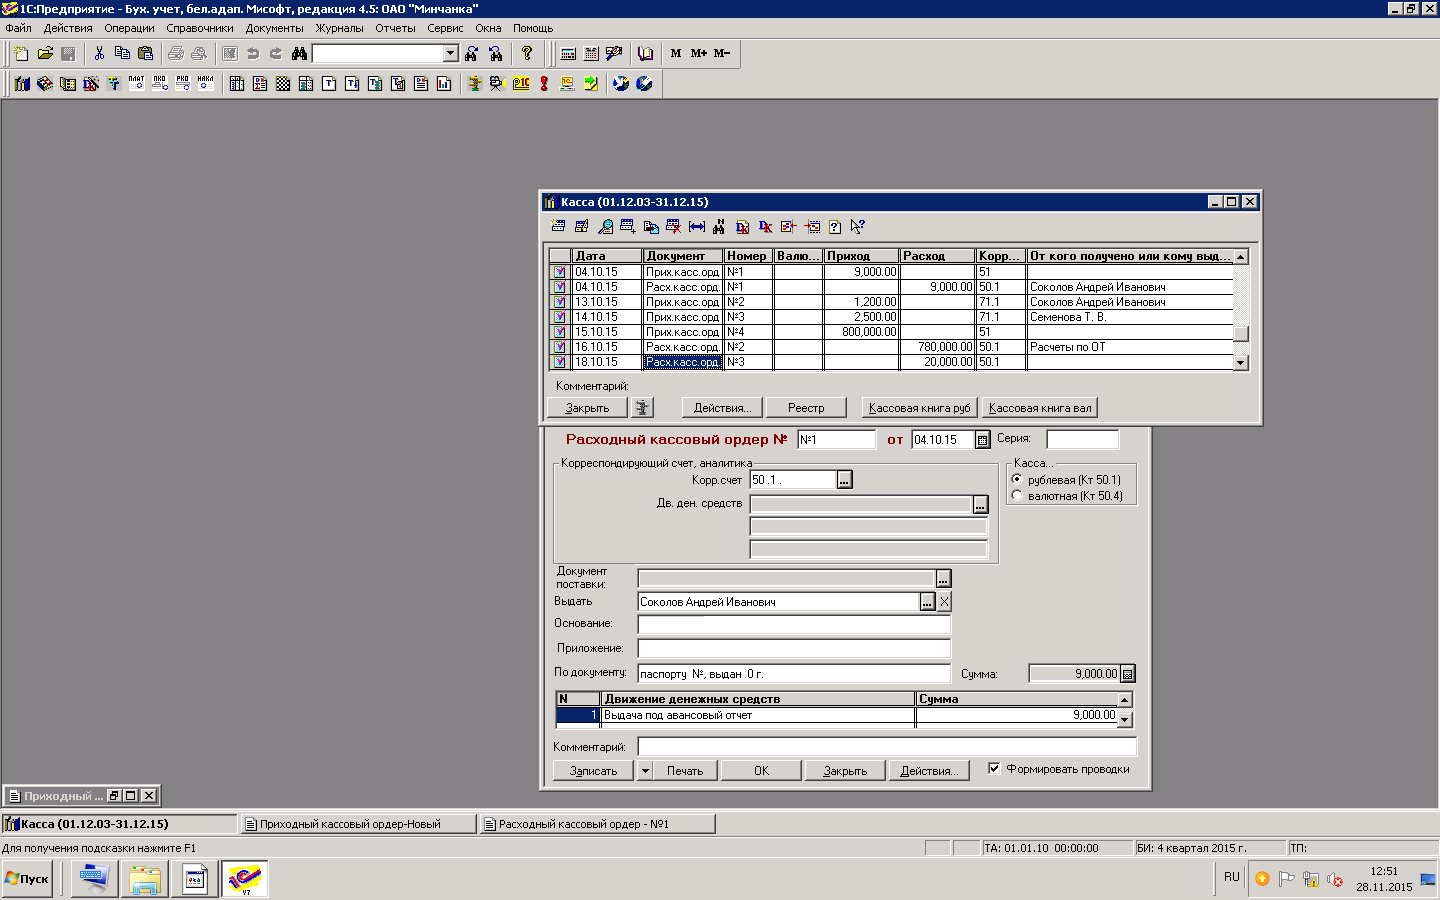
Task: Click the Copy icon in main toolbar
Action: tap(122, 53)
